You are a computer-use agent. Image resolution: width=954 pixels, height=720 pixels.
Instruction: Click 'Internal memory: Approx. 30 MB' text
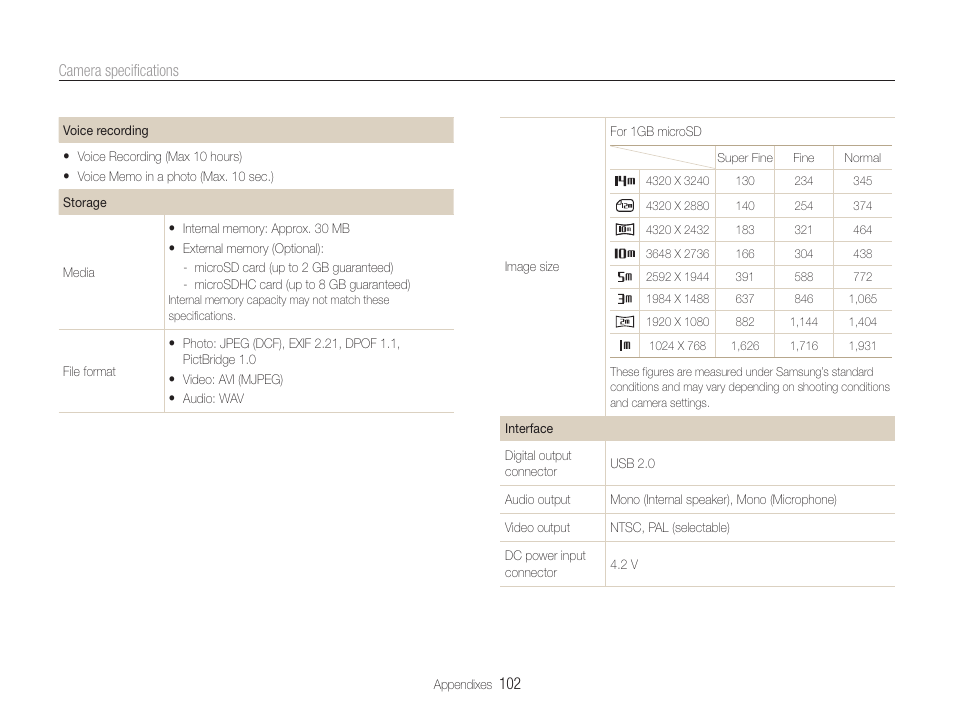(x=266, y=229)
